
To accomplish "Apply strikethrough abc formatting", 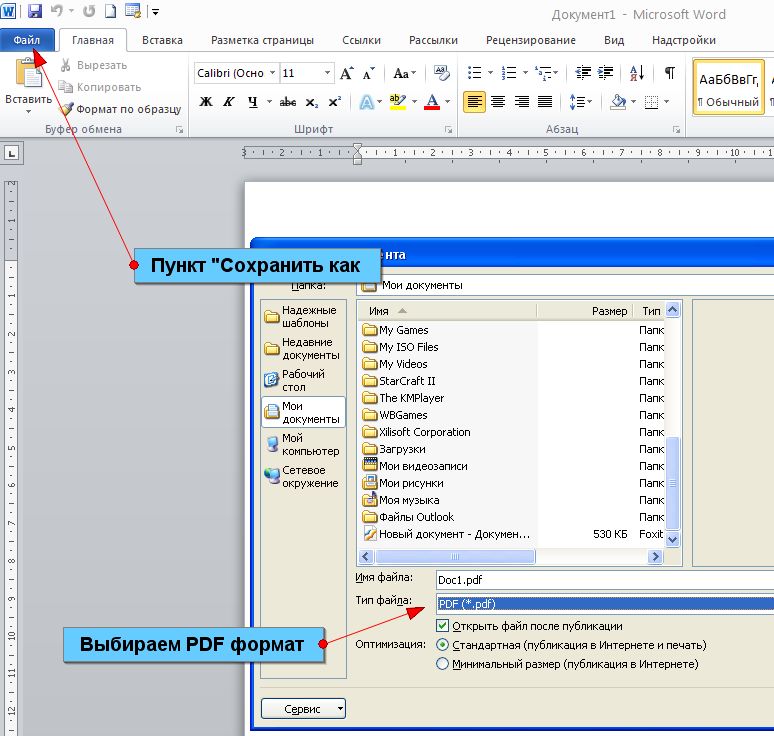I will (288, 102).
